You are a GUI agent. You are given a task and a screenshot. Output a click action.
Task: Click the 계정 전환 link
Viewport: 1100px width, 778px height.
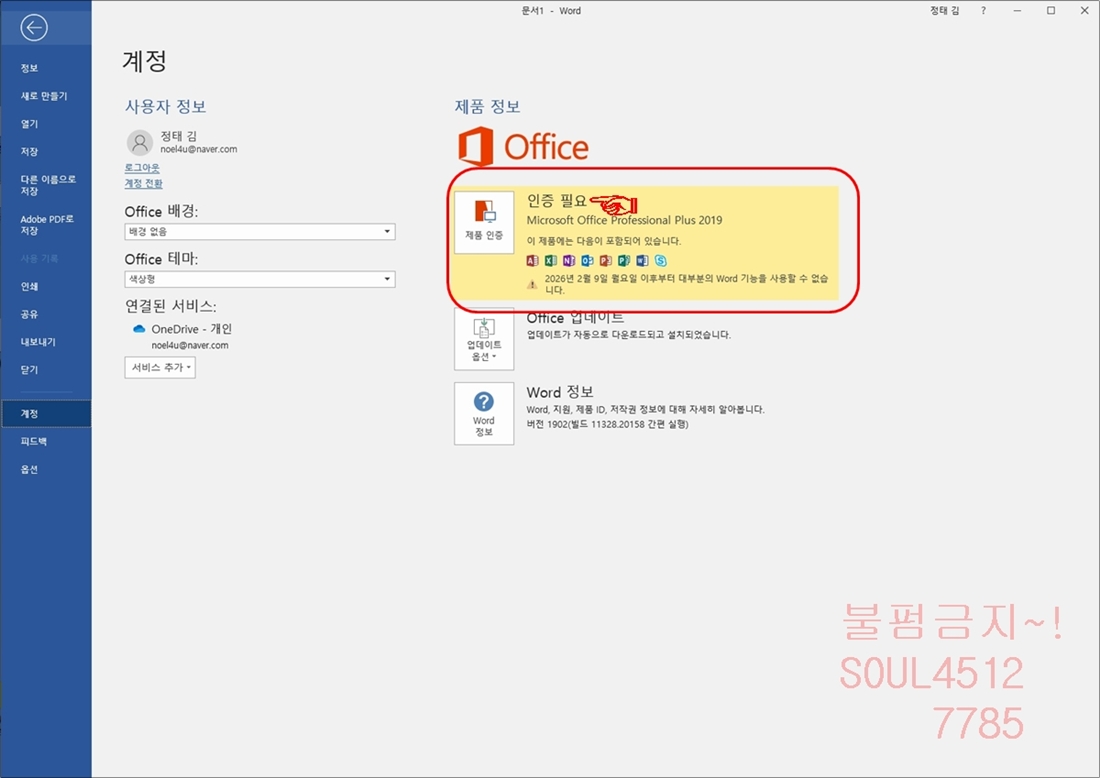[x=143, y=184]
